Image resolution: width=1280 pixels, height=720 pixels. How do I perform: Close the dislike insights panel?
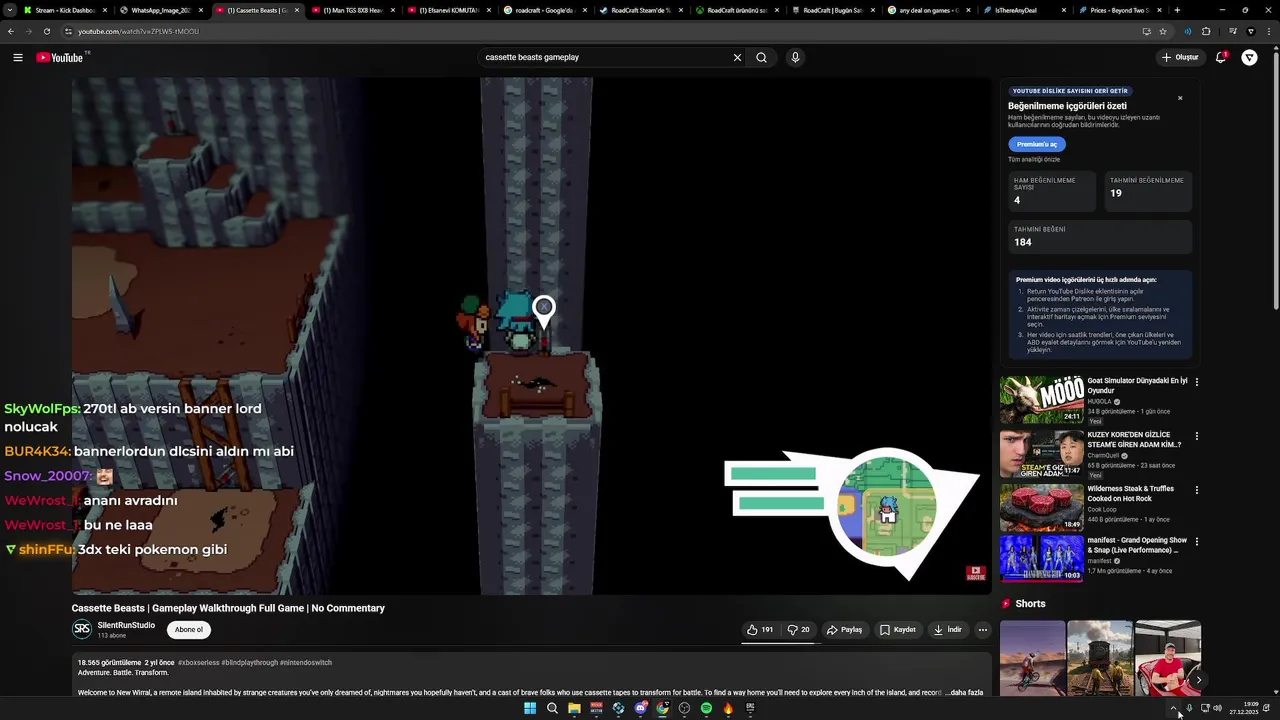1180,98
